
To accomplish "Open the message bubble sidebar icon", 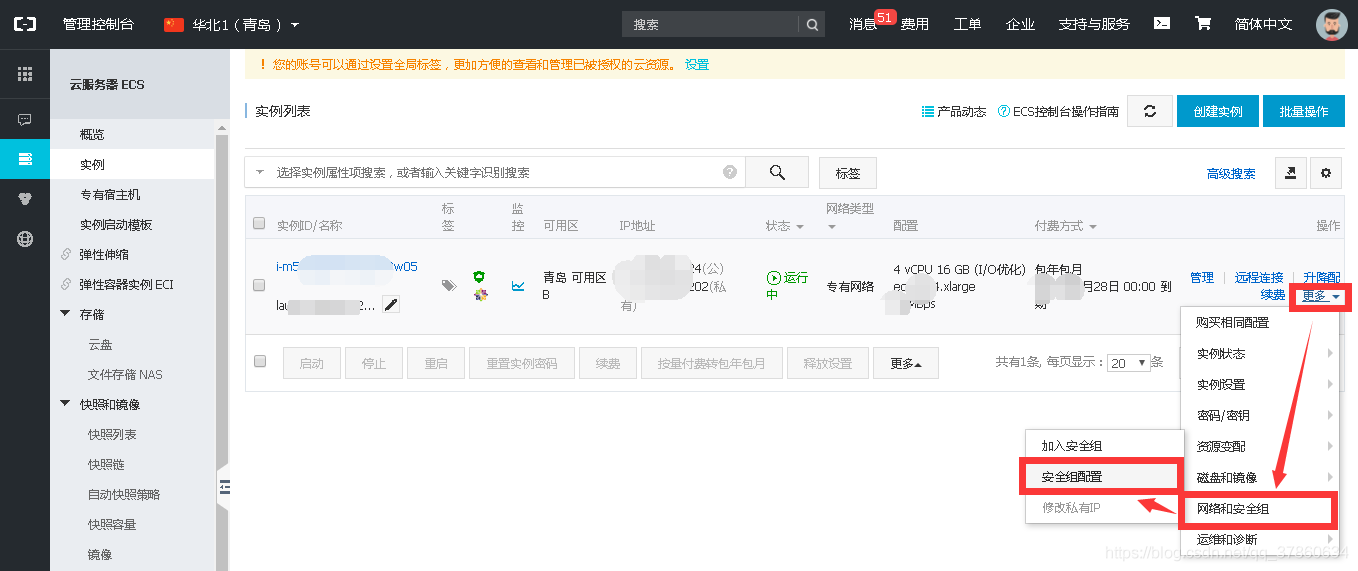I will pos(25,120).
